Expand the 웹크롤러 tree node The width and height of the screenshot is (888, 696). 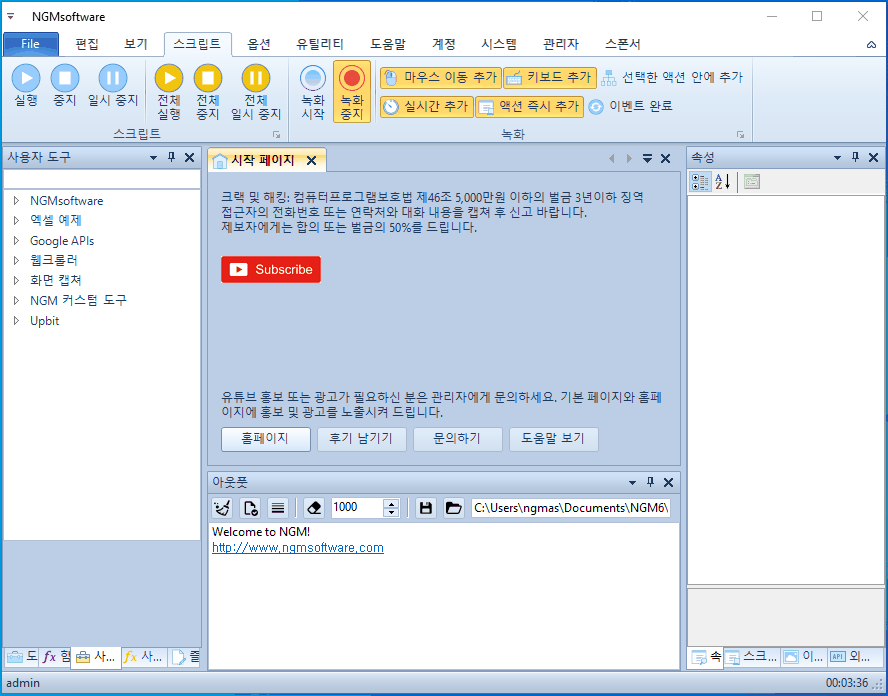click(x=16, y=261)
